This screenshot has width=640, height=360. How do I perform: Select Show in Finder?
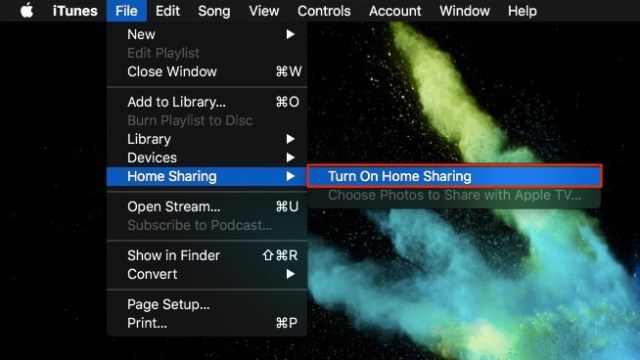pos(207,256)
